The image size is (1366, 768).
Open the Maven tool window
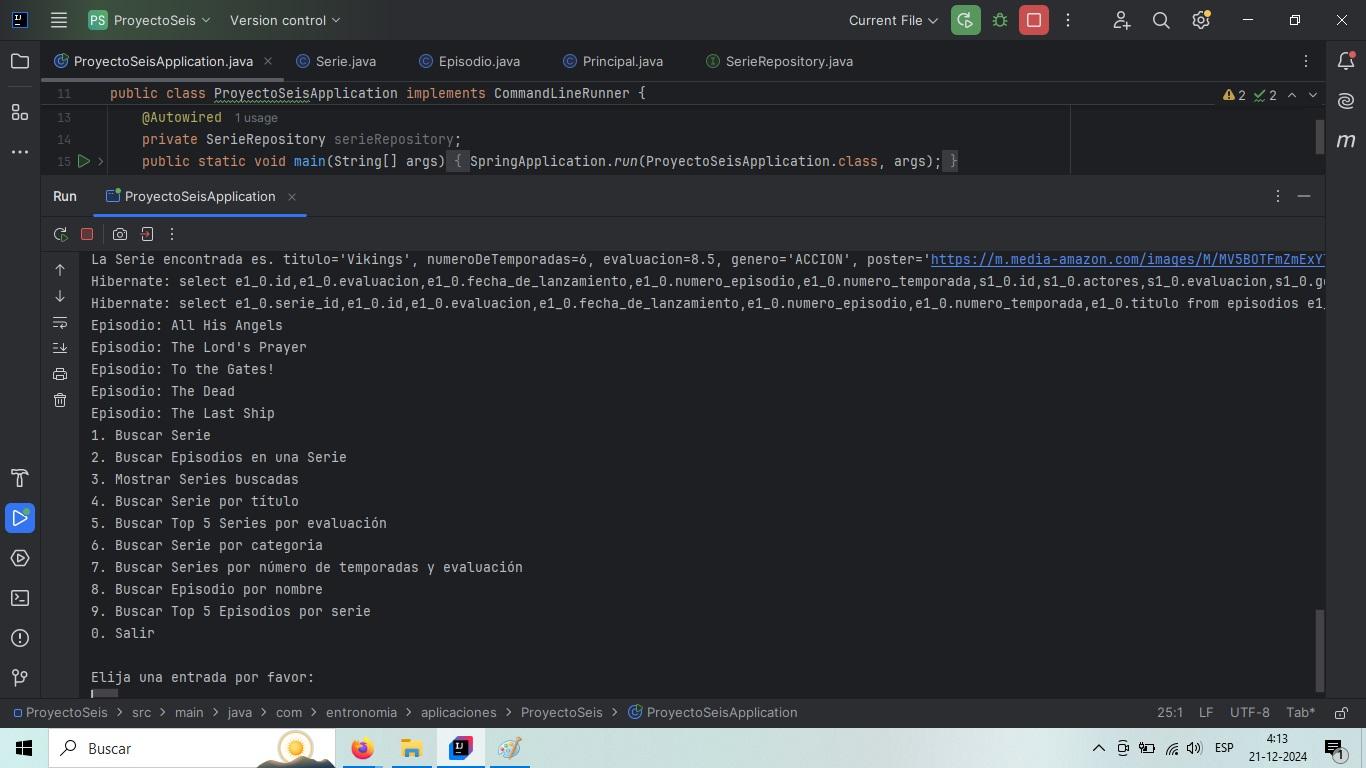point(1346,141)
